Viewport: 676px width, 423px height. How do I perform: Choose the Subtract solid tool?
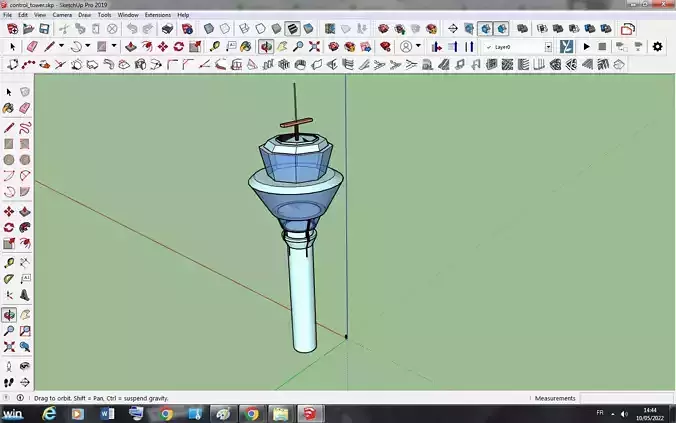pos(574,29)
